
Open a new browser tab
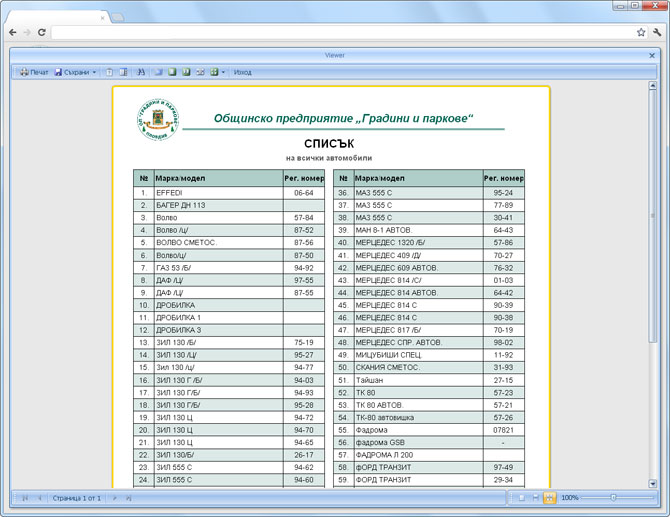[x=118, y=18]
